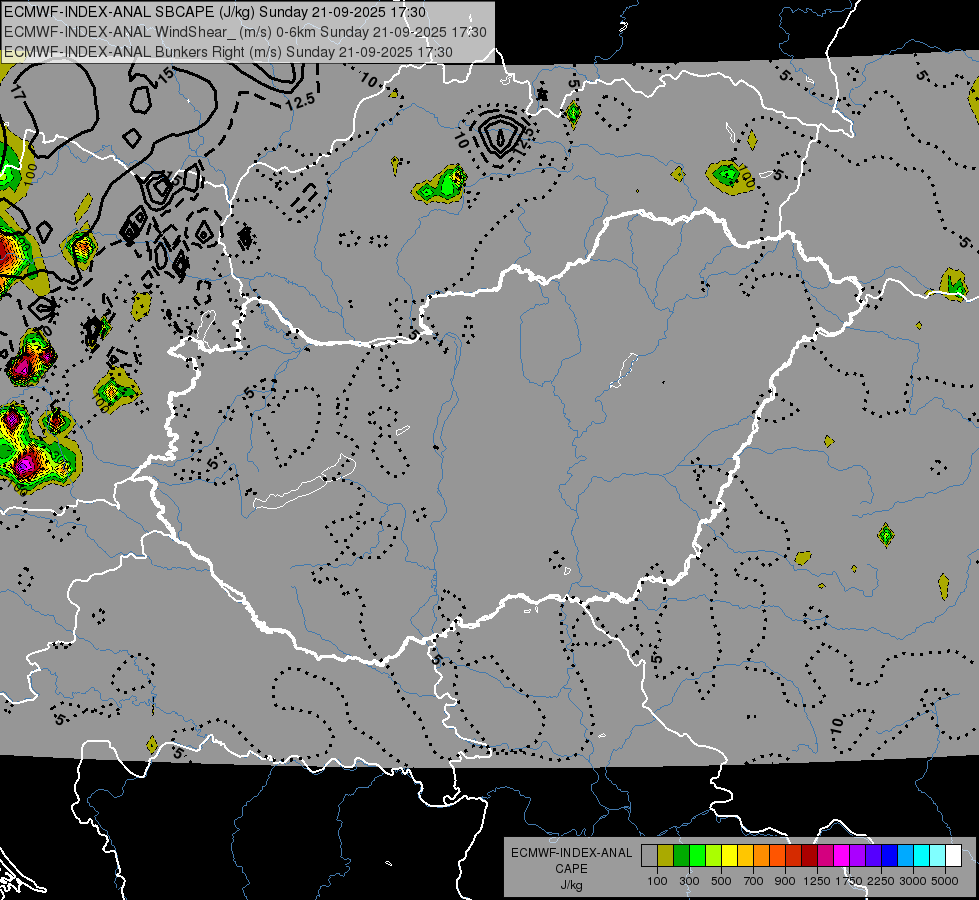
Task: Click the legend value 500
Action: (x=721, y=881)
